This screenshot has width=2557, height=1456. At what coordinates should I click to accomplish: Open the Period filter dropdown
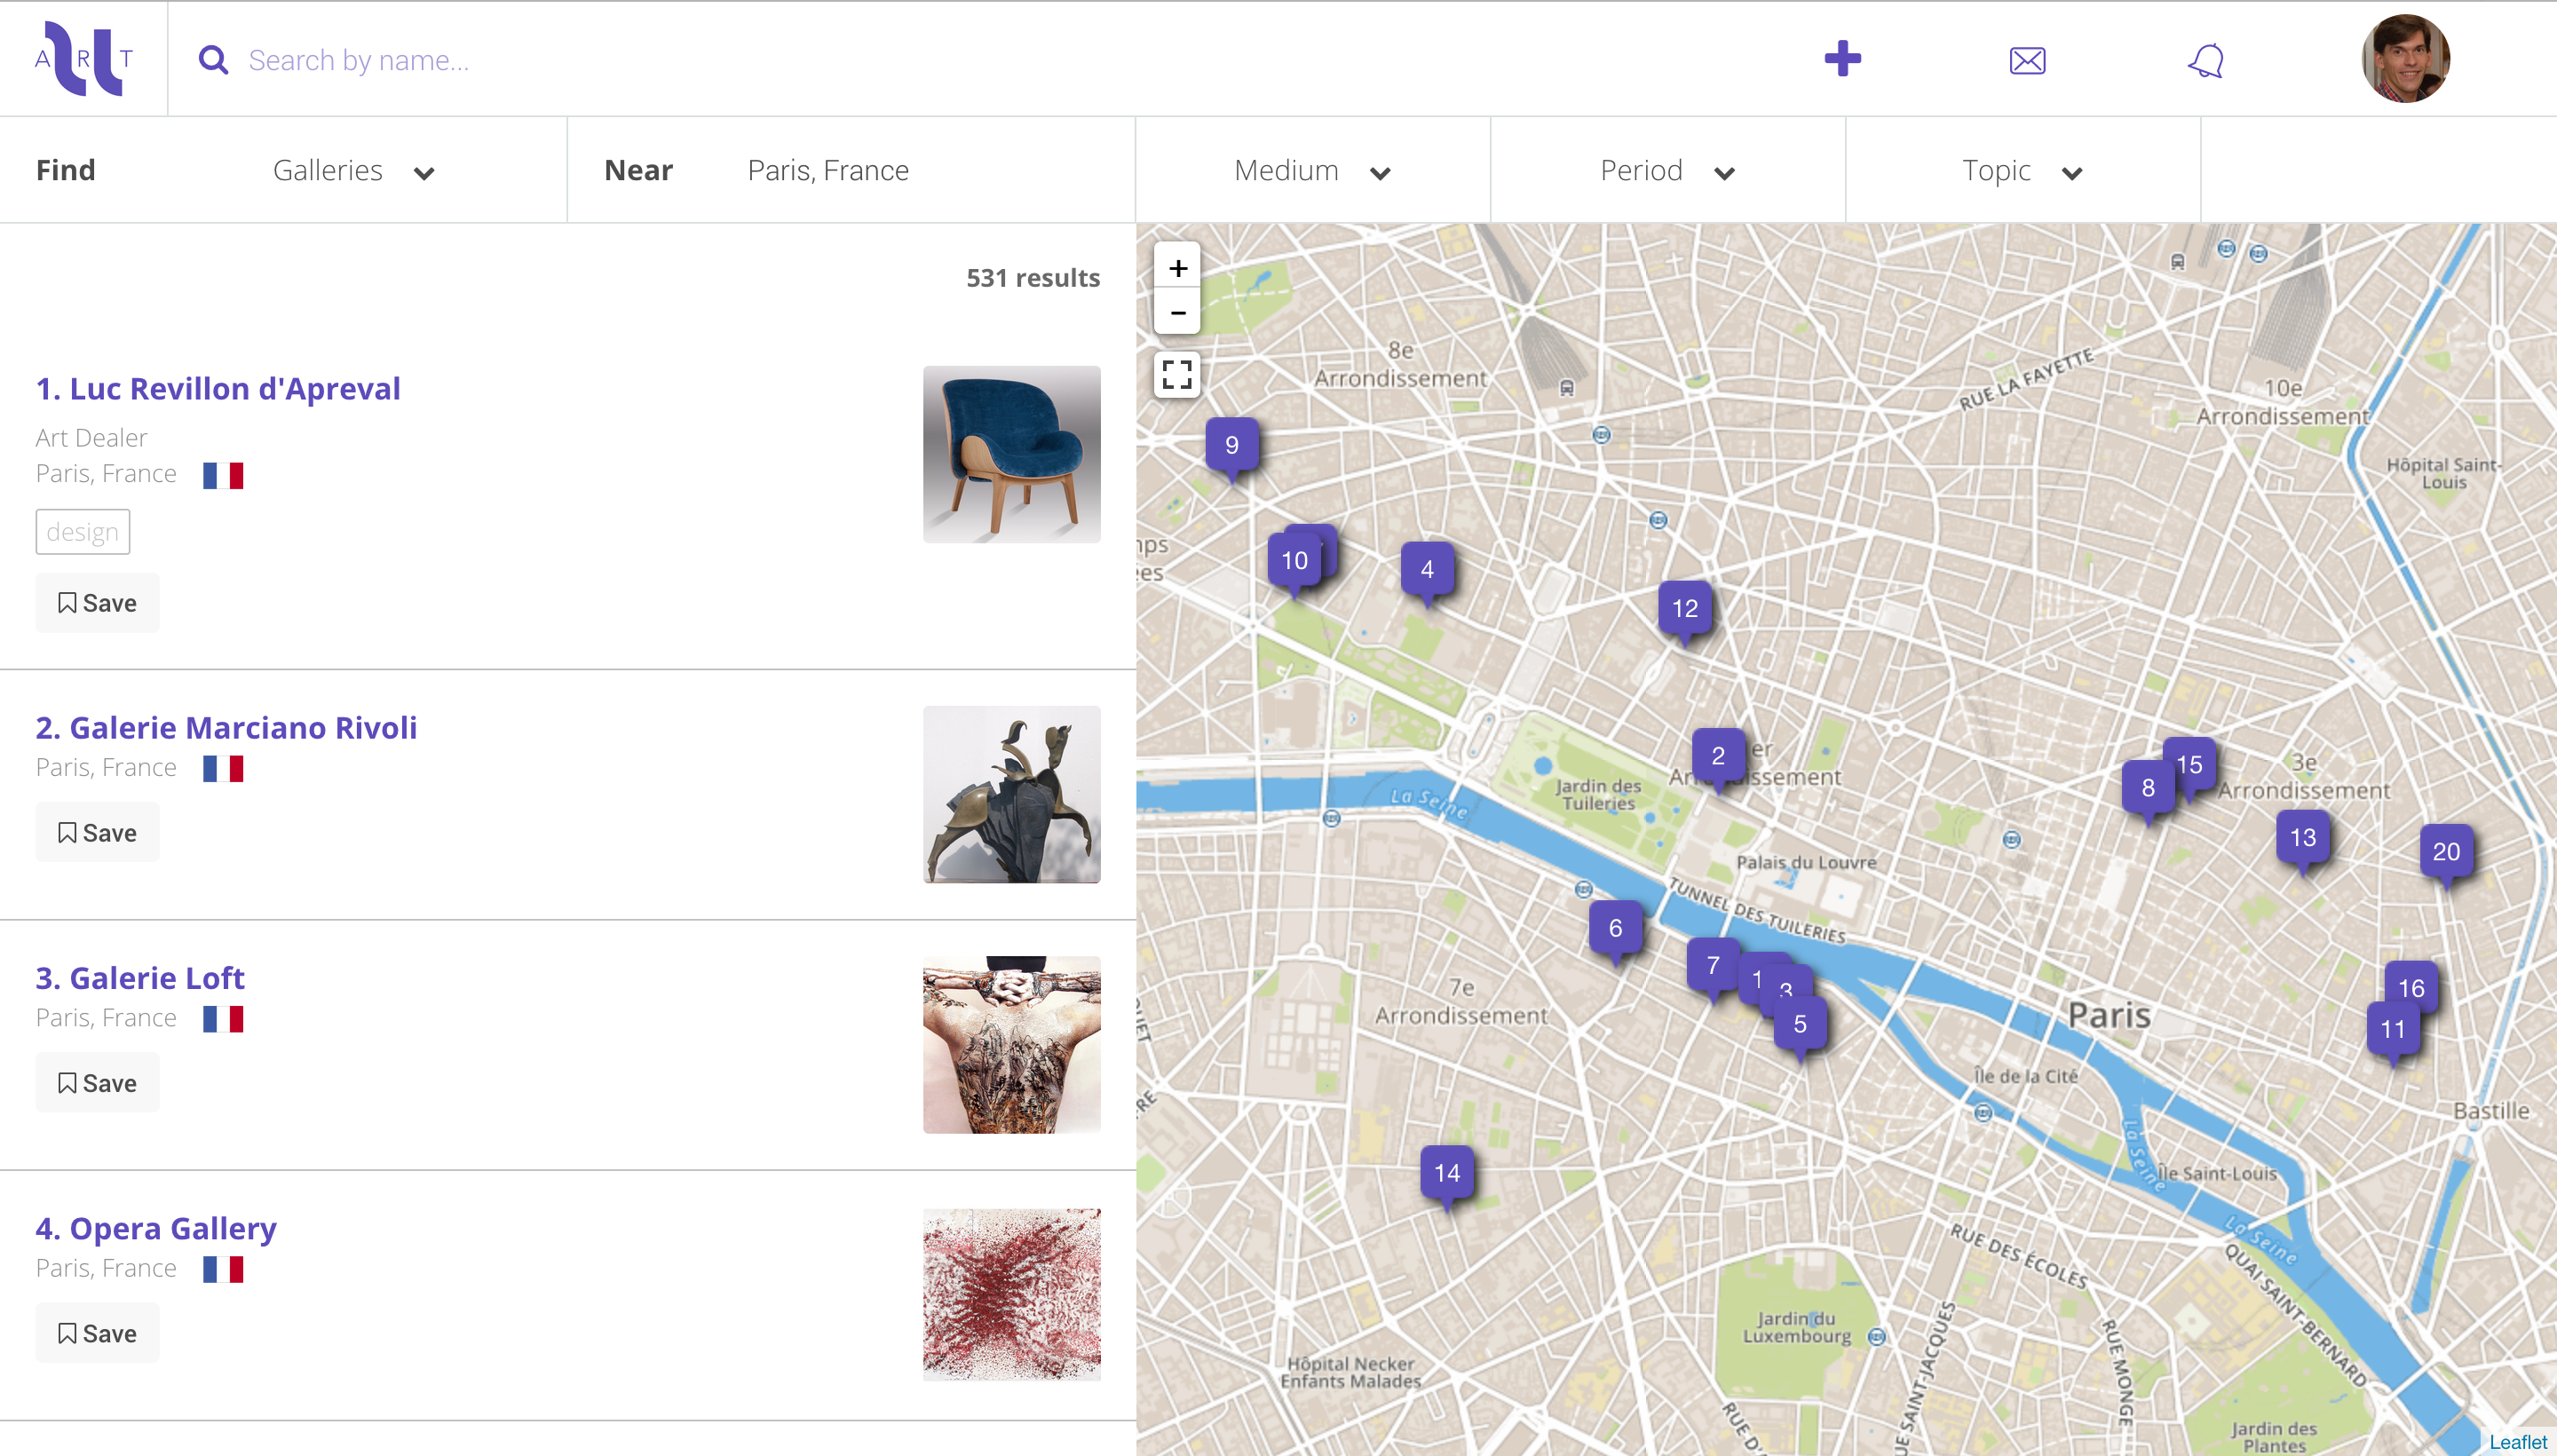point(1667,171)
